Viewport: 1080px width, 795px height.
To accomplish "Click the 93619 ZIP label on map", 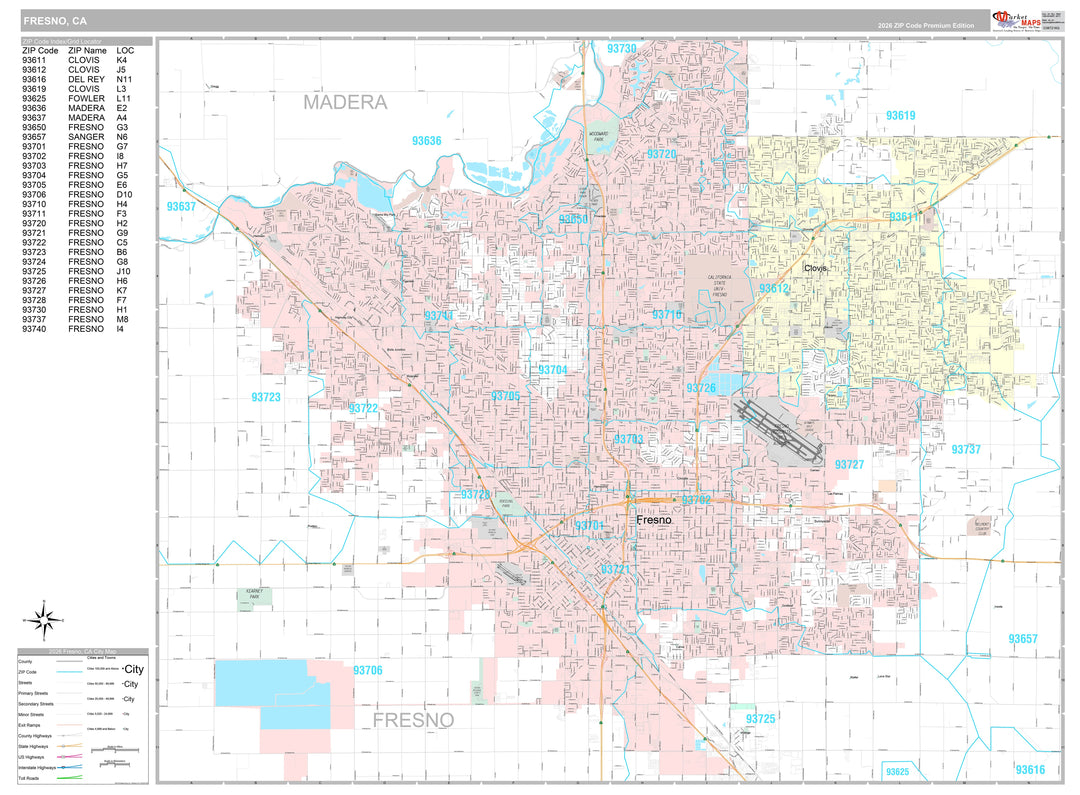I will [x=901, y=116].
